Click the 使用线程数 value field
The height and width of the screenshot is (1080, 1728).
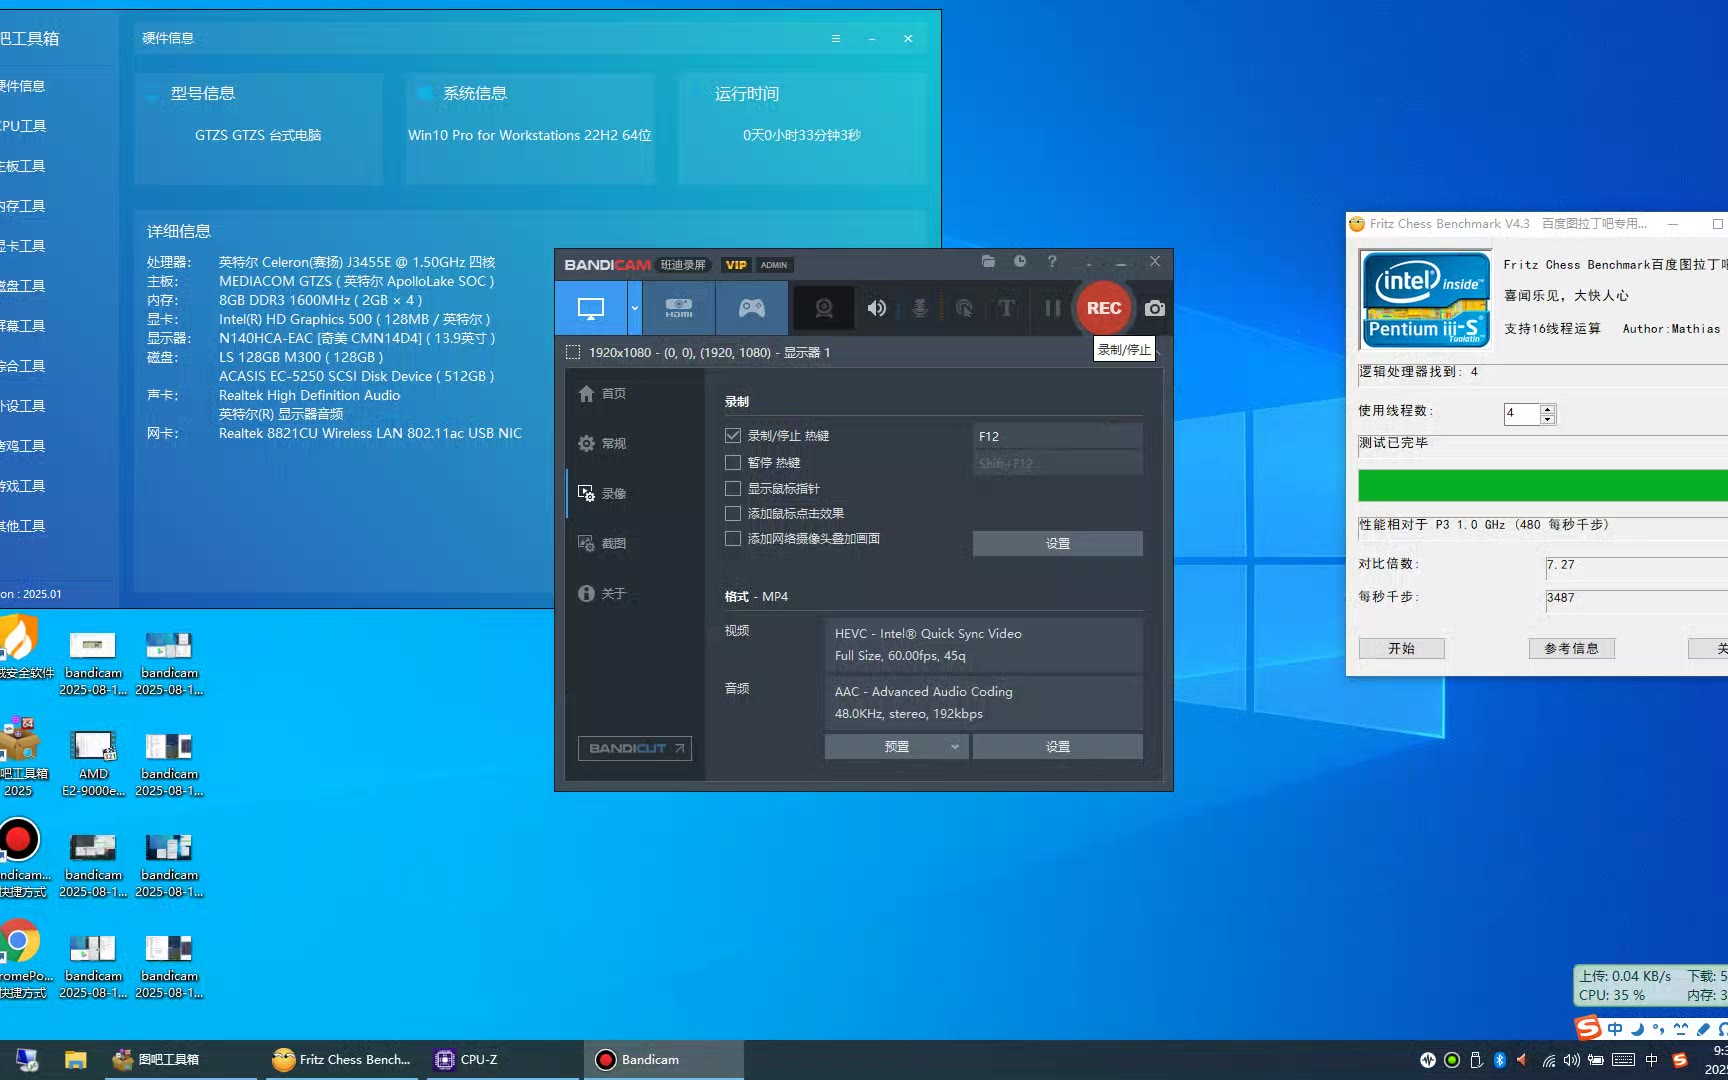pyautogui.click(x=1522, y=414)
